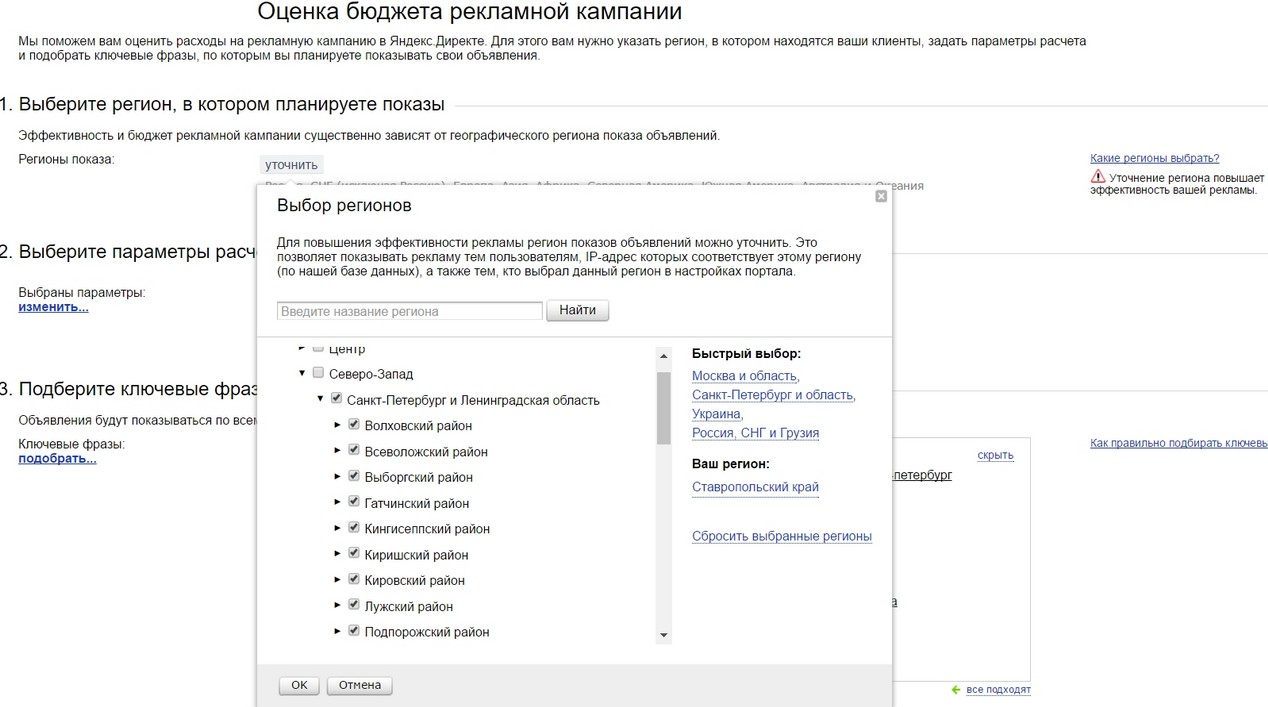
Task: Uncheck the Кировский район checkbox
Action: 354,579
